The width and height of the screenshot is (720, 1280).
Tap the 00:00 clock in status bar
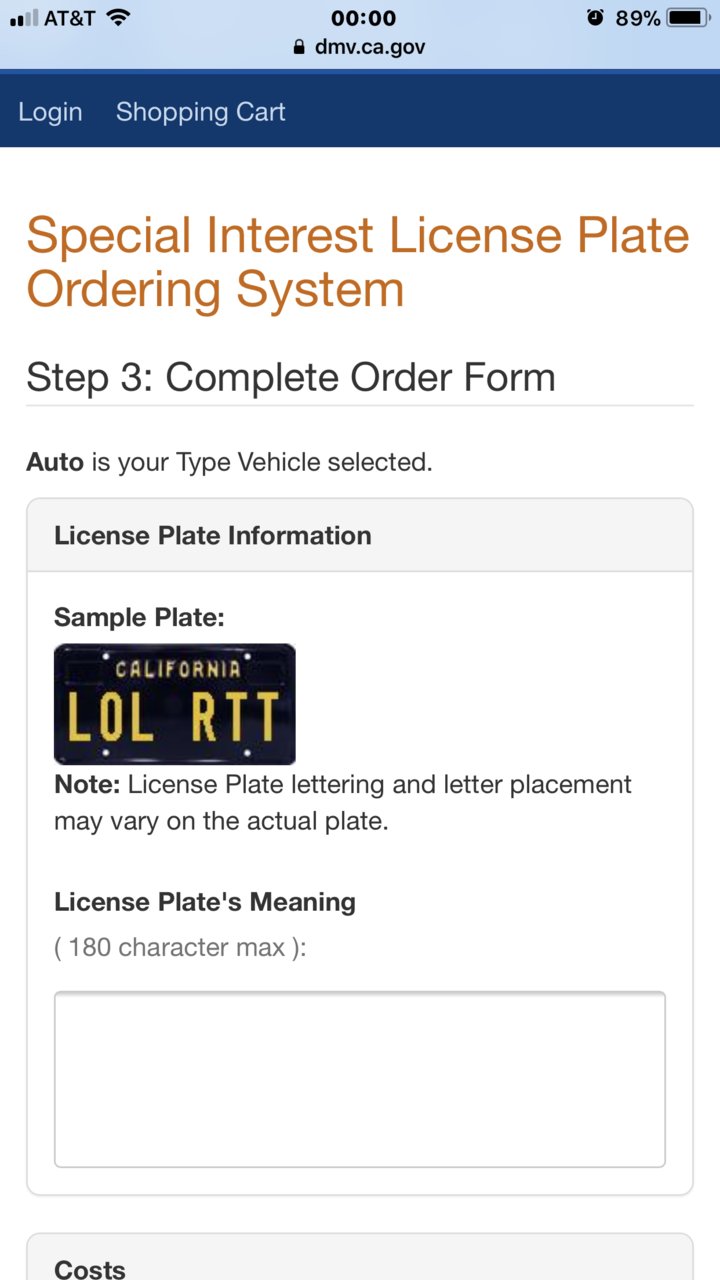(364, 18)
